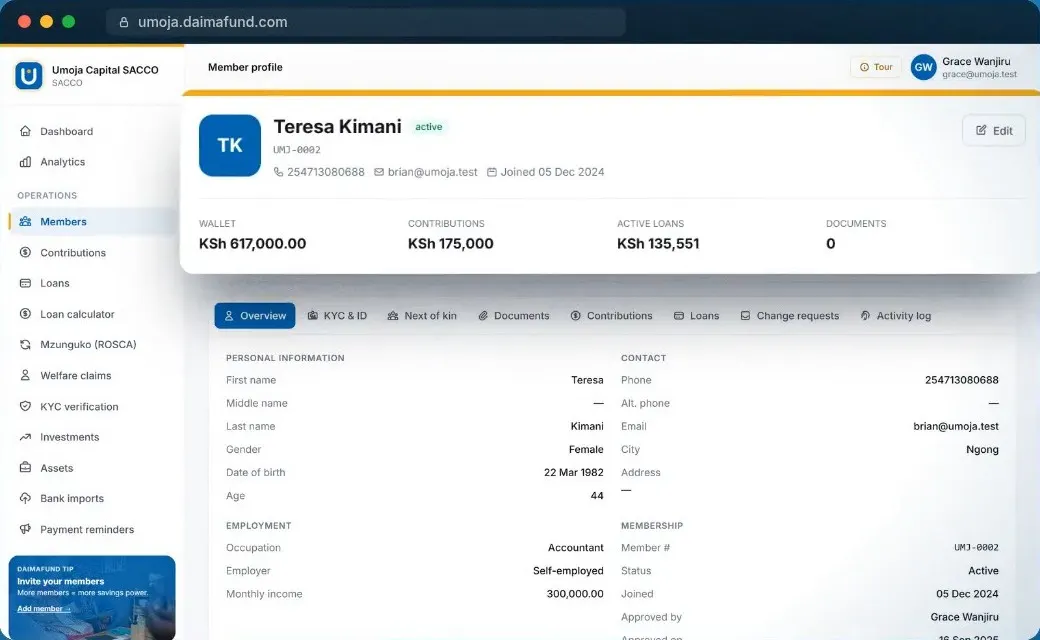Click the Add member link in tip card
1040x640 pixels.
tap(43, 609)
